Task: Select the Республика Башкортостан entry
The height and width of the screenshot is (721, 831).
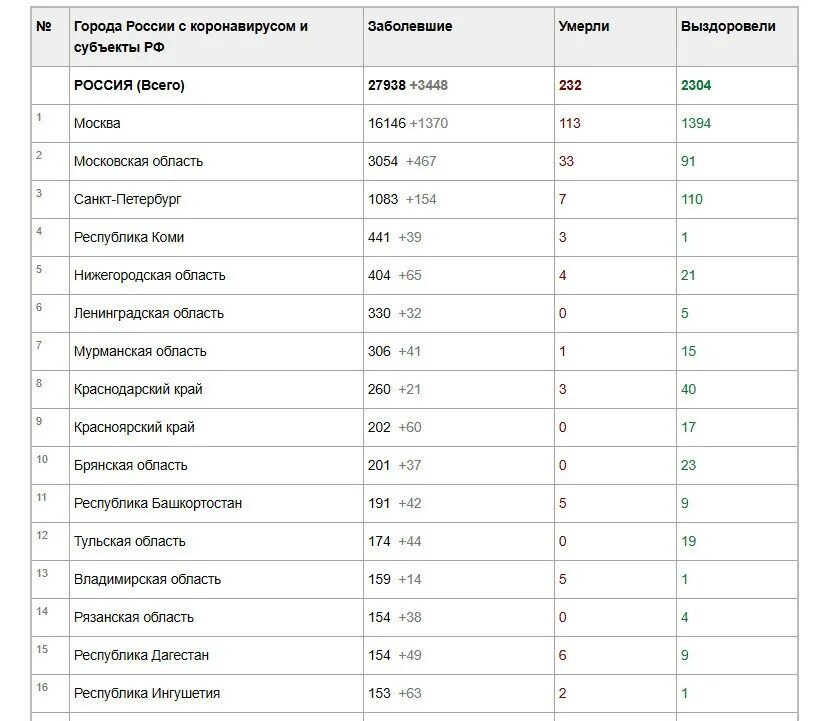Action: tap(158, 503)
